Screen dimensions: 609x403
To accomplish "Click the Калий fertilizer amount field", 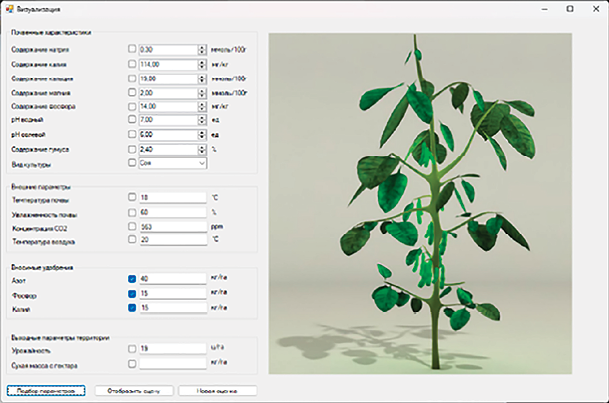I will pyautogui.click(x=172, y=308).
